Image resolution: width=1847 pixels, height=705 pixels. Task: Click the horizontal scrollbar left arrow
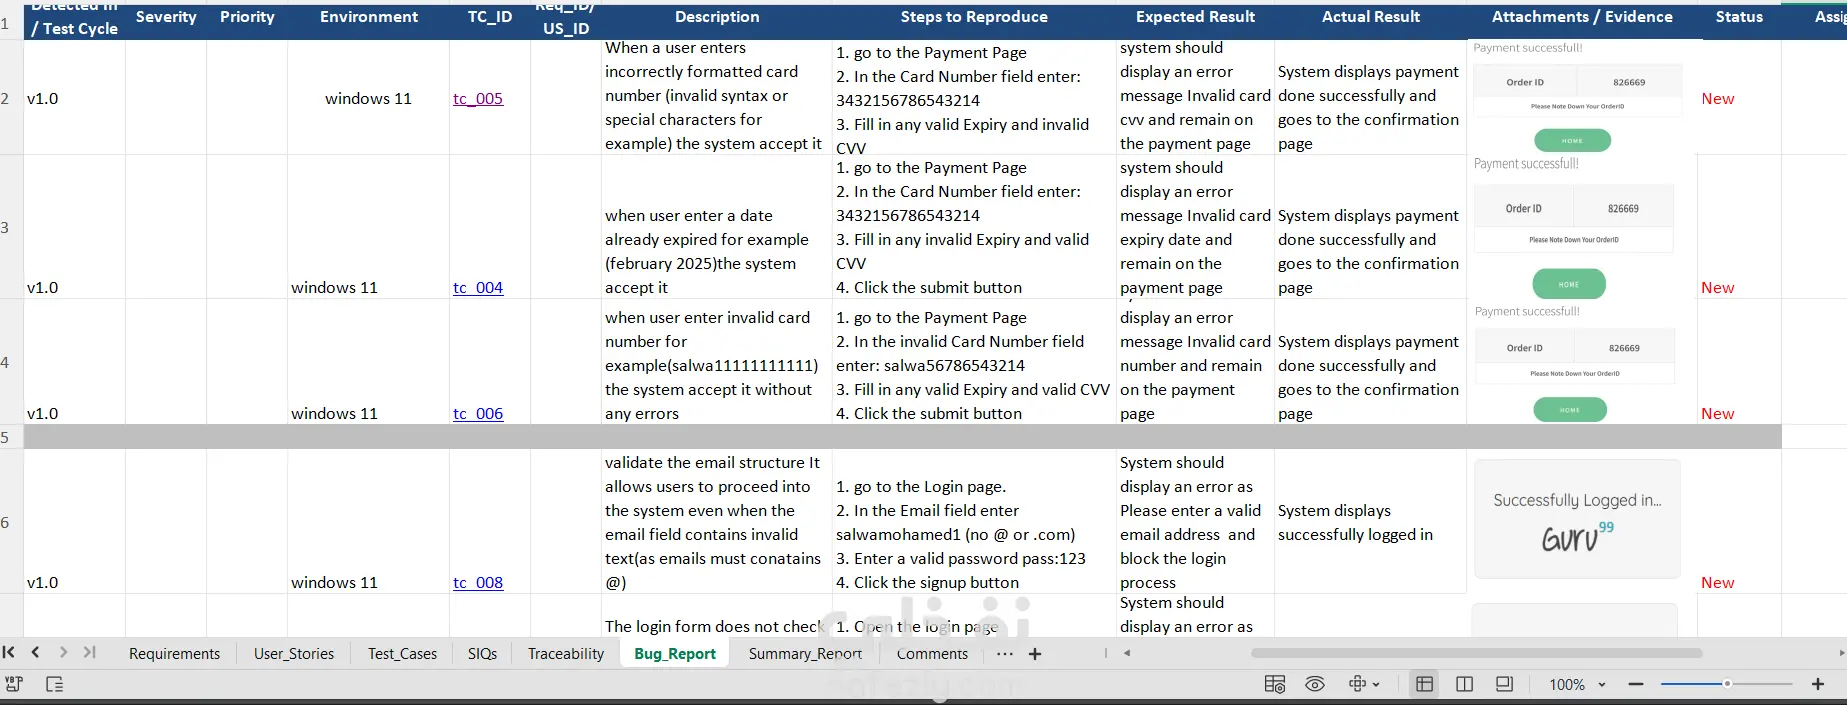click(x=1127, y=653)
